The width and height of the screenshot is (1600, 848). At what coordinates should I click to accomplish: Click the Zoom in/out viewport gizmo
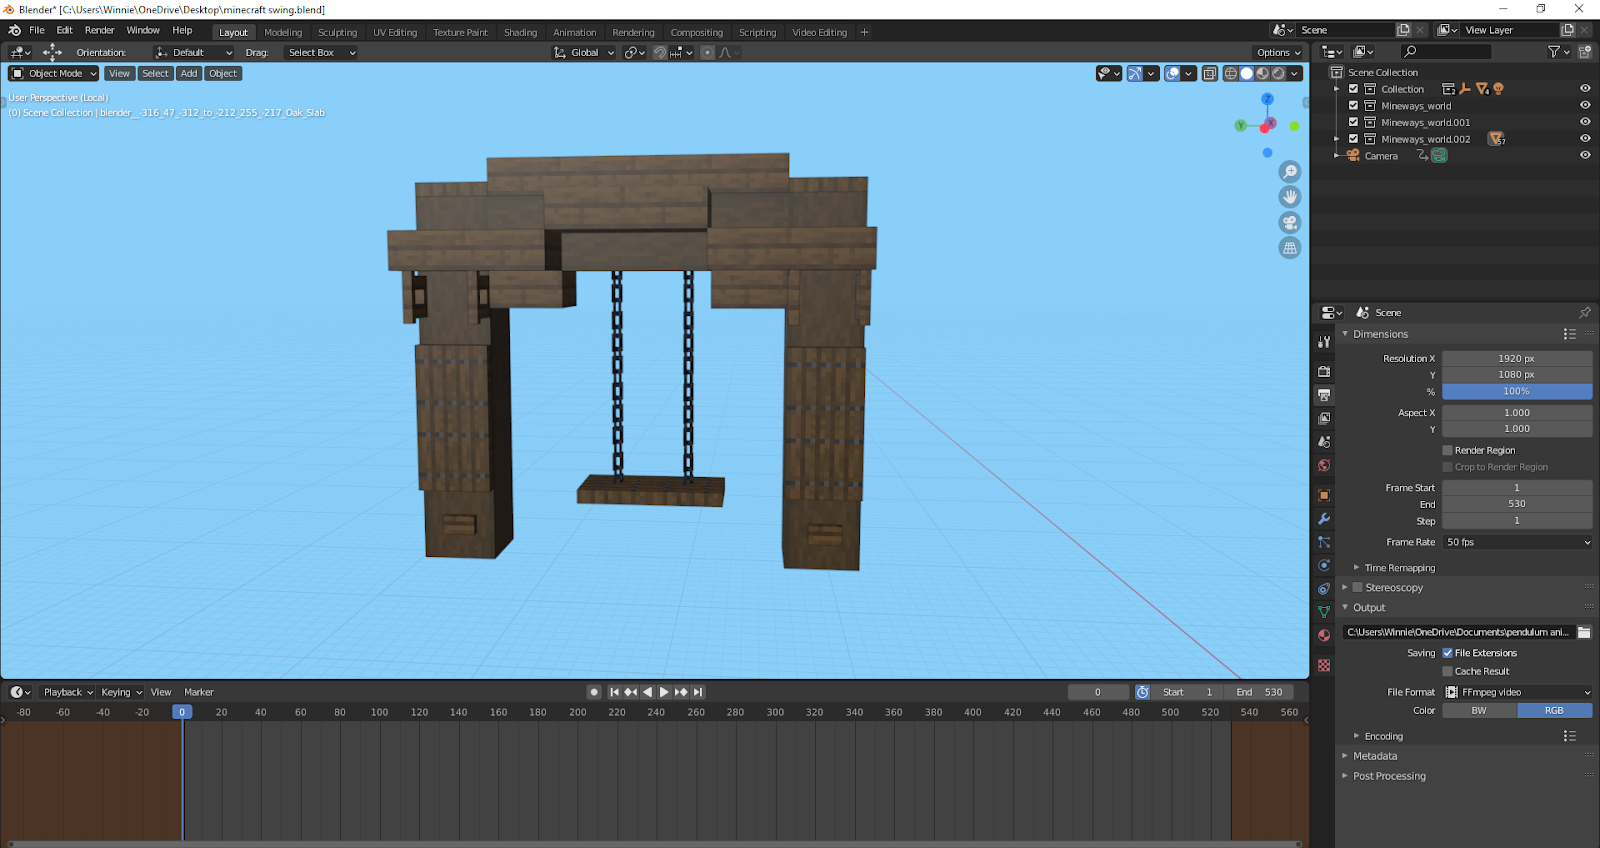[1290, 172]
